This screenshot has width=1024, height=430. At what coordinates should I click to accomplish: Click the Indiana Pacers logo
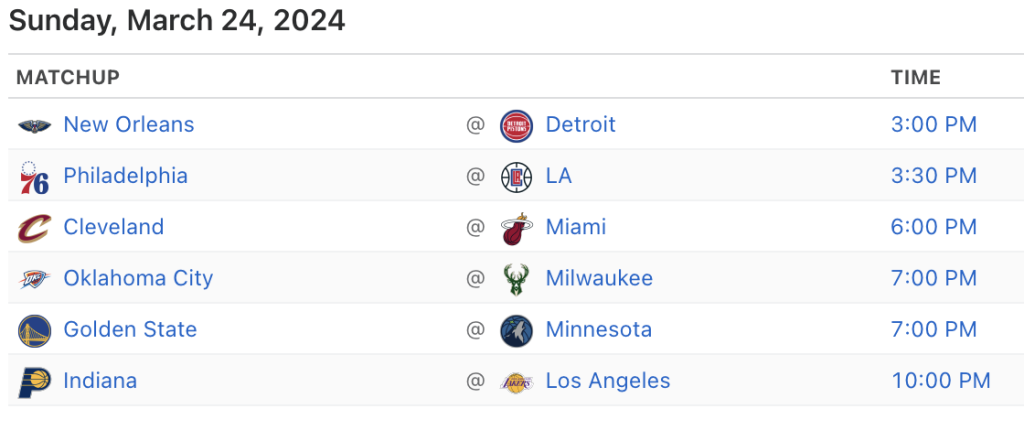34,382
